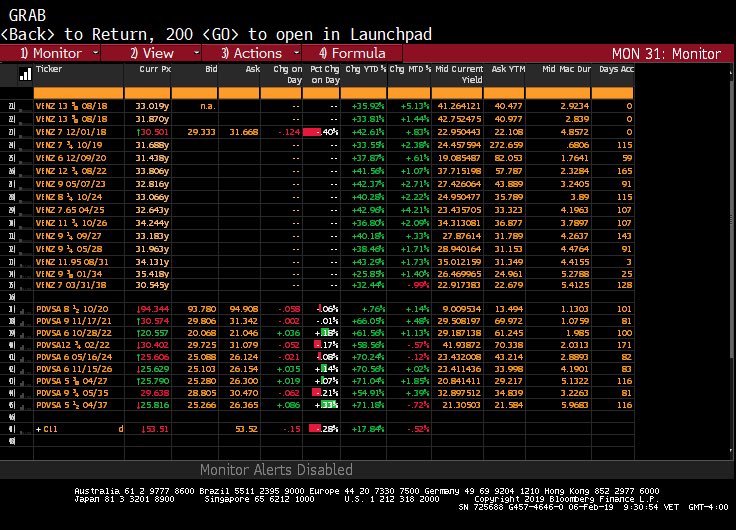Select the VENZ 7 12/01/18 row ticker
Screen dimensions: 736x530
tap(71, 132)
